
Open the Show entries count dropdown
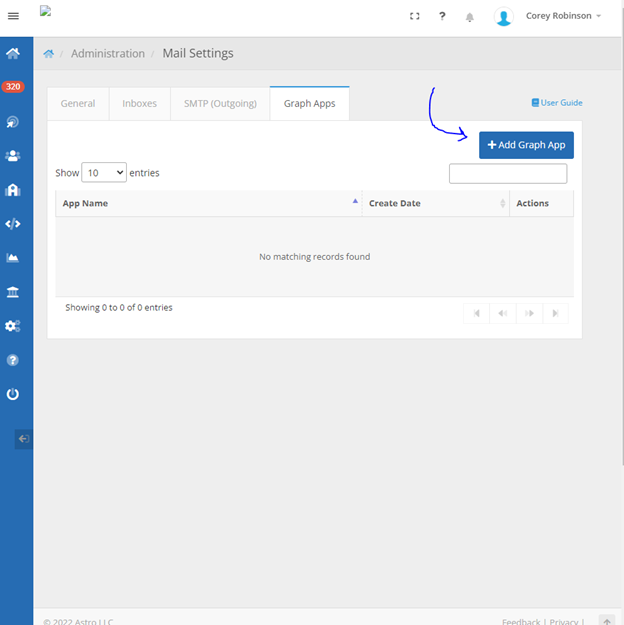tap(104, 173)
